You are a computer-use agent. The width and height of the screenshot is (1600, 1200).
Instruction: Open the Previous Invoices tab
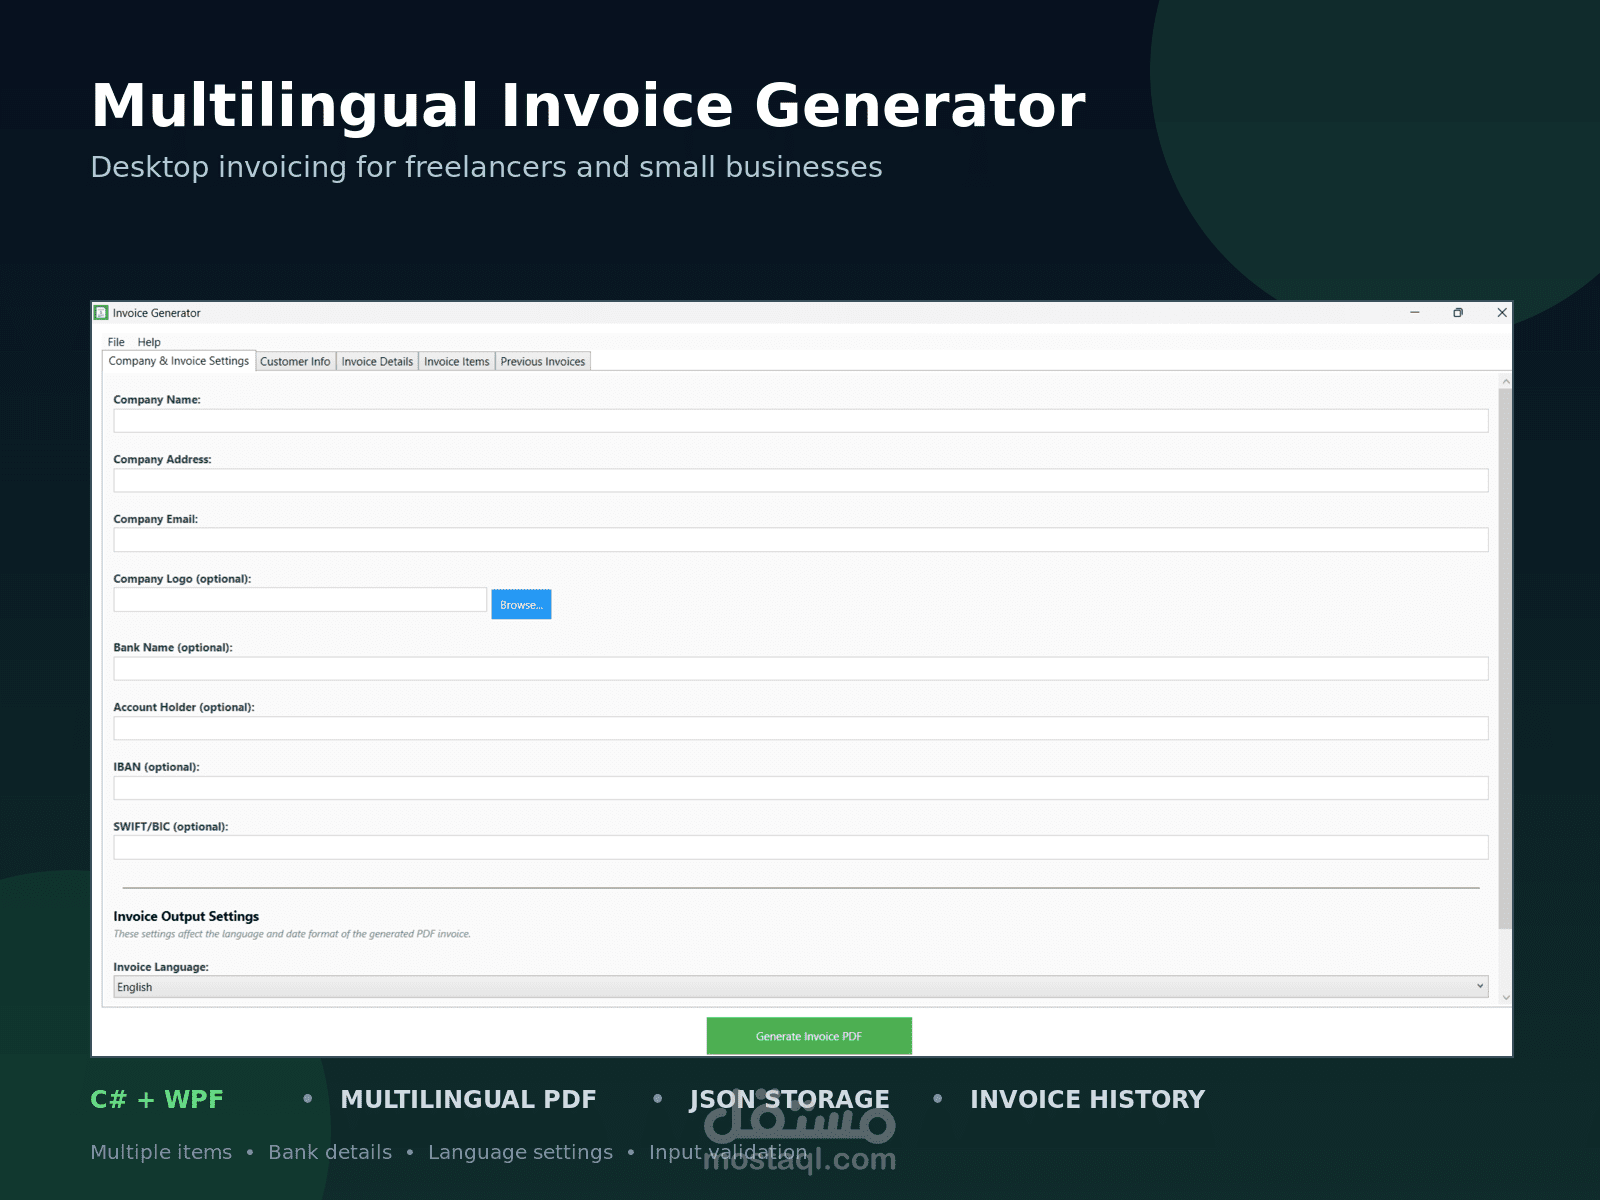coord(543,362)
